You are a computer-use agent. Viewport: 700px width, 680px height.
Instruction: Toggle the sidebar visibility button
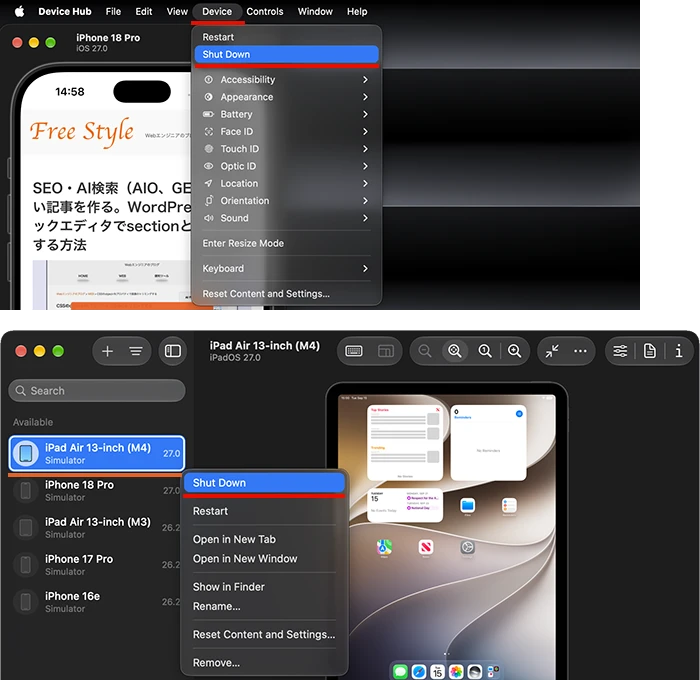coord(173,351)
